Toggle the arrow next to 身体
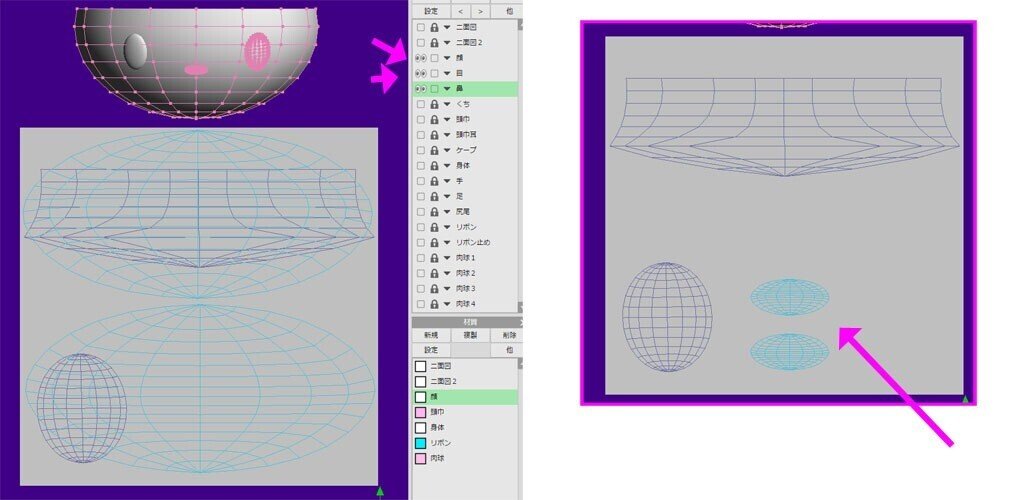 [x=447, y=165]
